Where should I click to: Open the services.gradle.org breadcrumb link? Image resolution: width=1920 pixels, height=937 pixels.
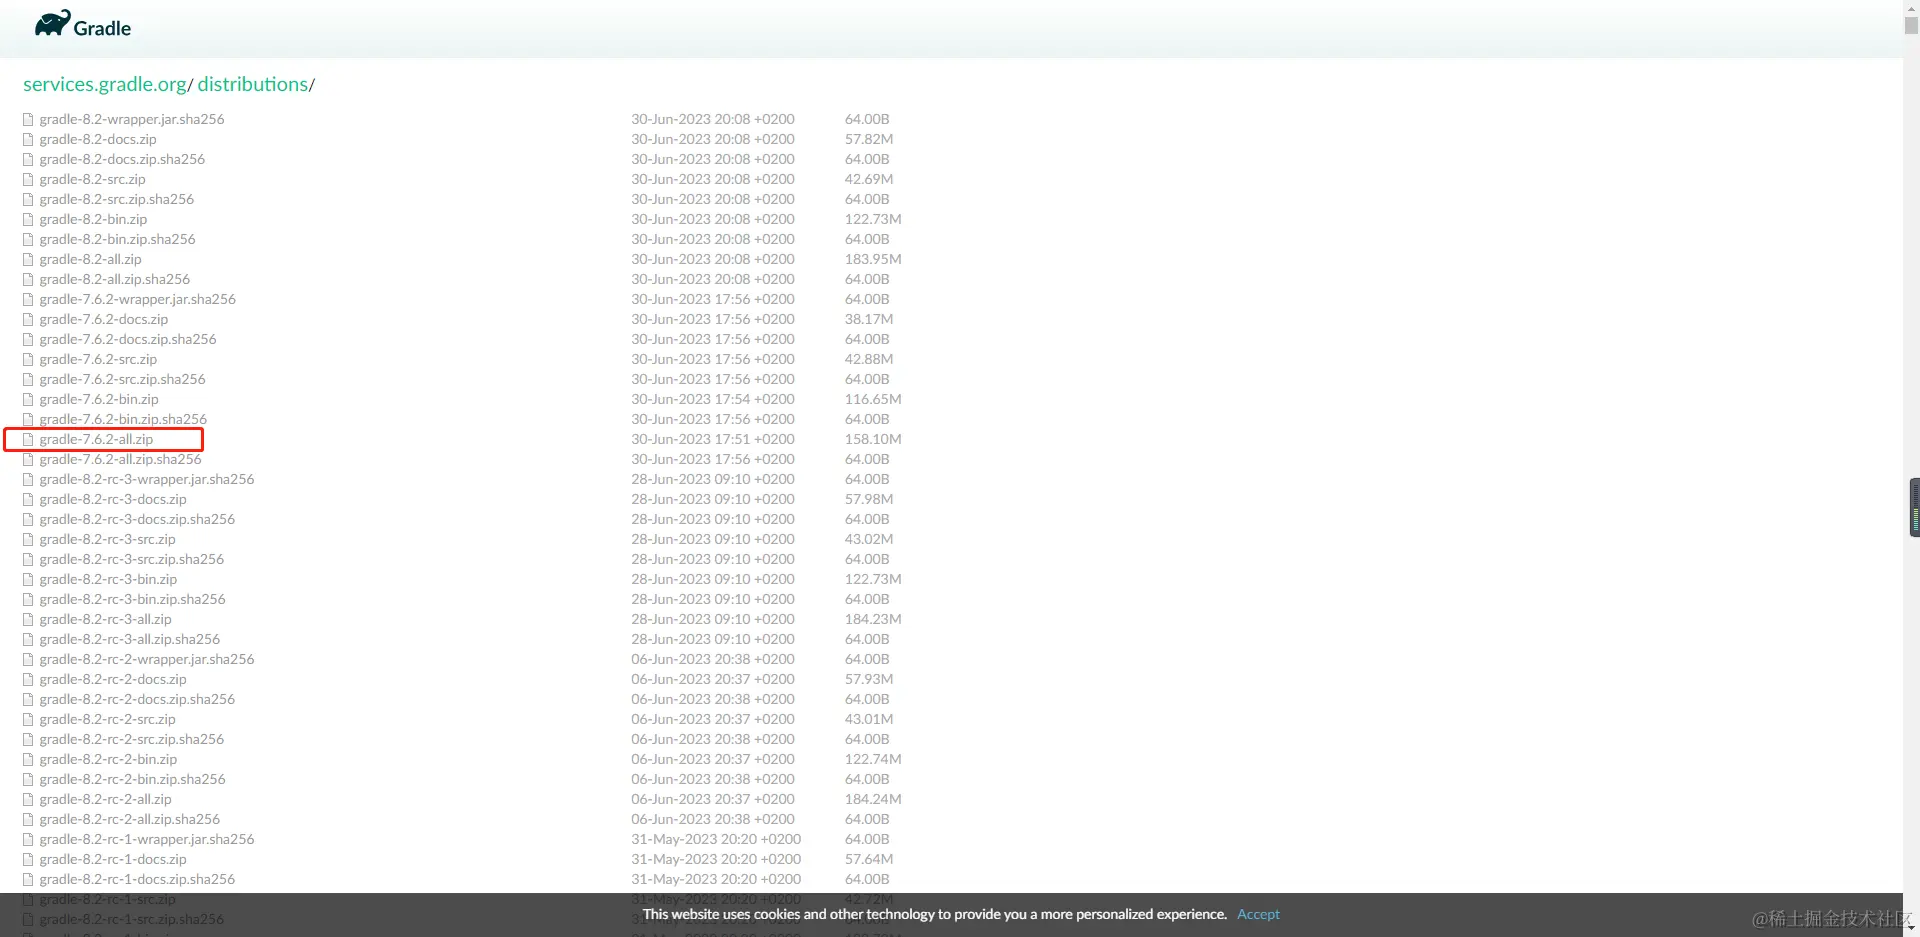[105, 84]
